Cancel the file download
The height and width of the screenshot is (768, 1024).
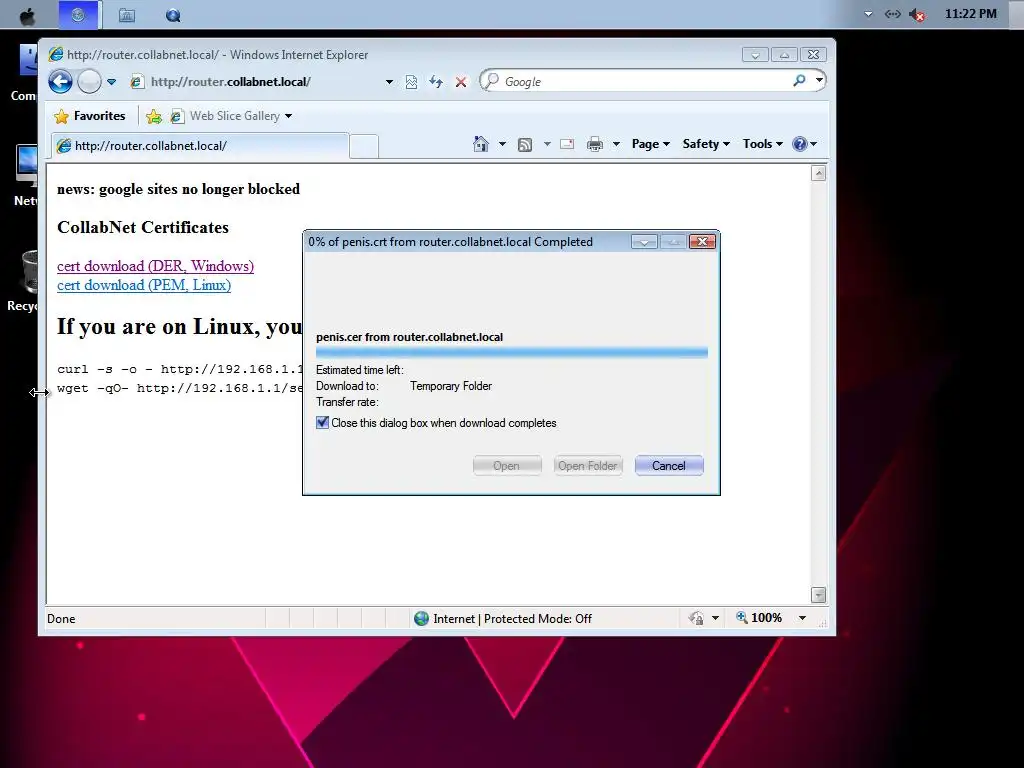pos(669,466)
